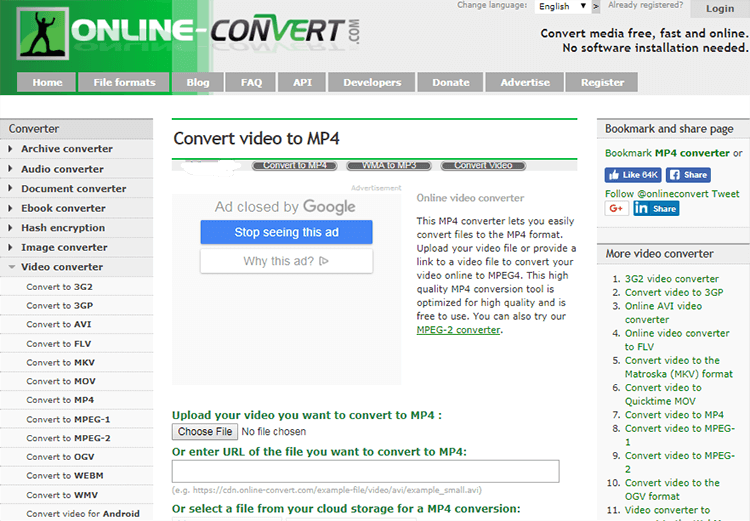The image size is (750, 521).
Task: Open the Register tab
Action: [602, 82]
